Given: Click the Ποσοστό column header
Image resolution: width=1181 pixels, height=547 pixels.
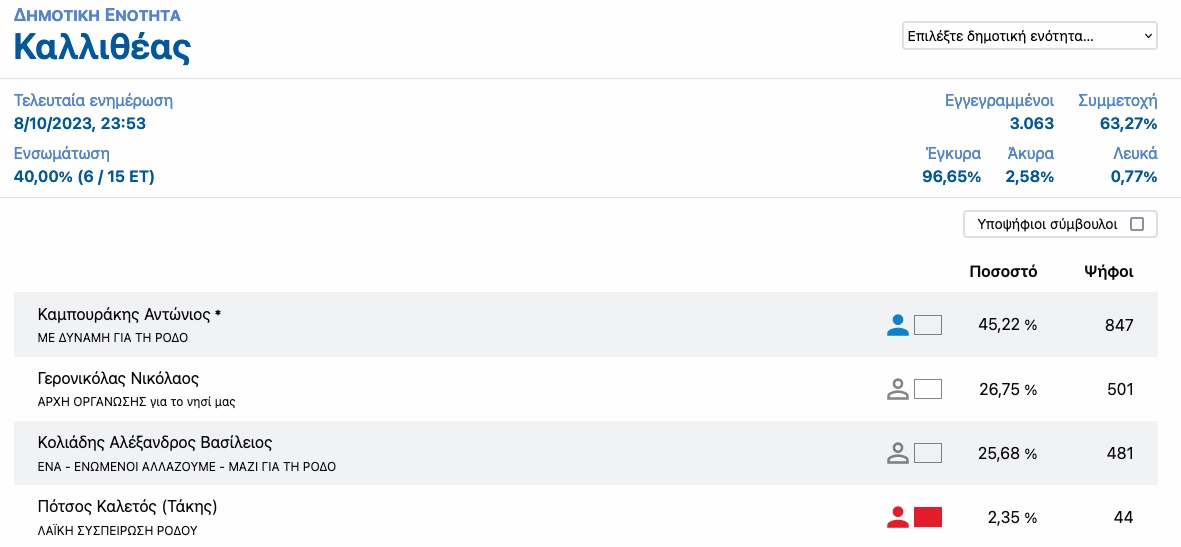Looking at the screenshot, I should pyautogui.click(x=1003, y=272).
